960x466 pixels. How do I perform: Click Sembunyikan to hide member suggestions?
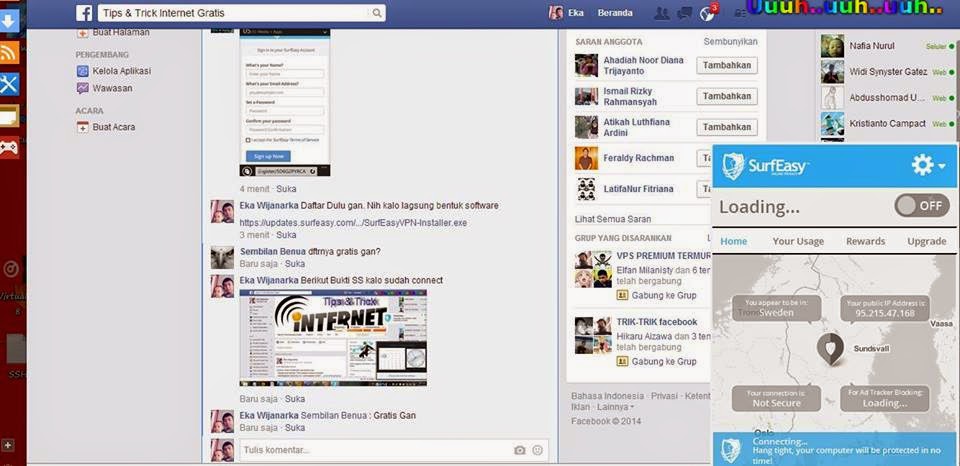[730, 42]
